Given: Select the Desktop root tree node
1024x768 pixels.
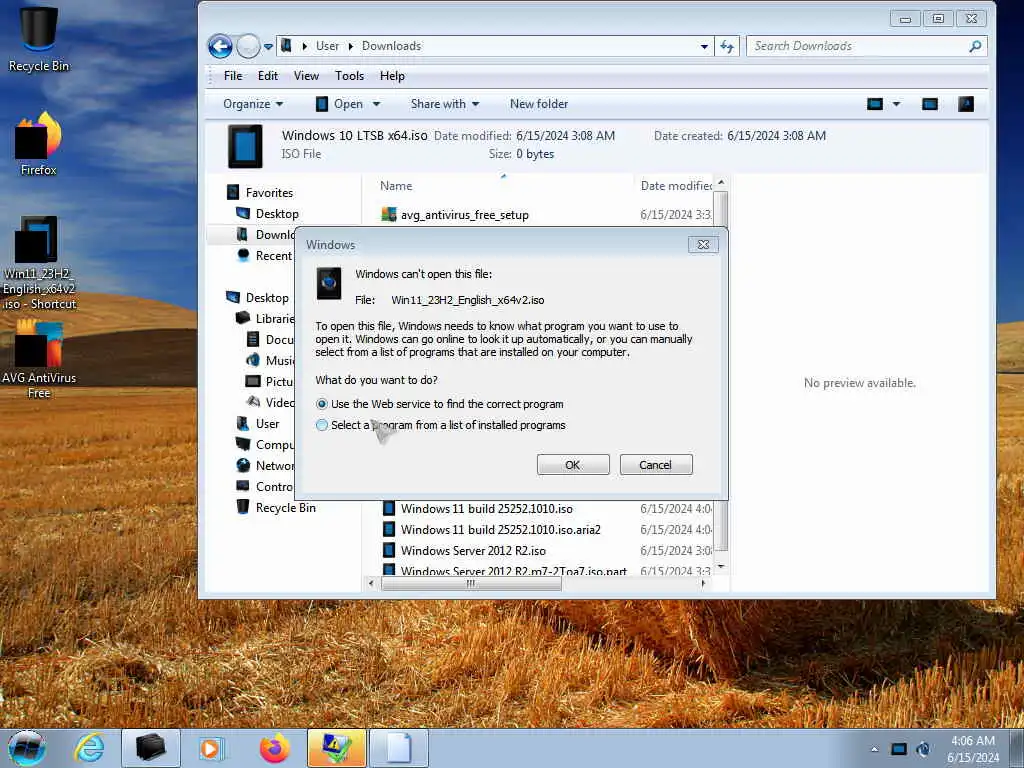Looking at the screenshot, I should click(257, 298).
